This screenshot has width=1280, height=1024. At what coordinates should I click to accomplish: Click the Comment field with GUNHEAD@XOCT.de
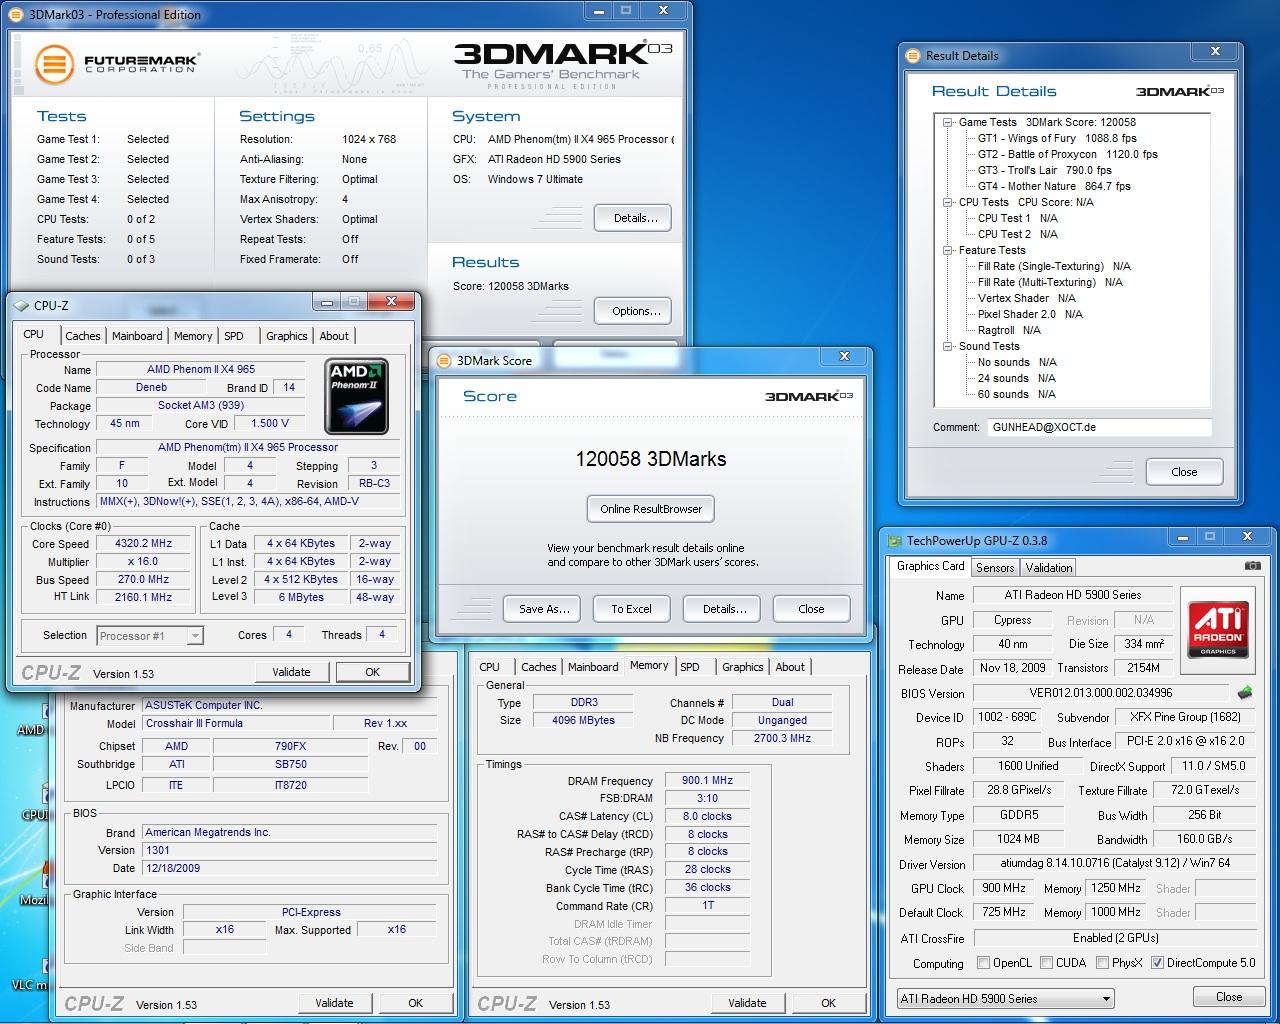(x=1100, y=427)
